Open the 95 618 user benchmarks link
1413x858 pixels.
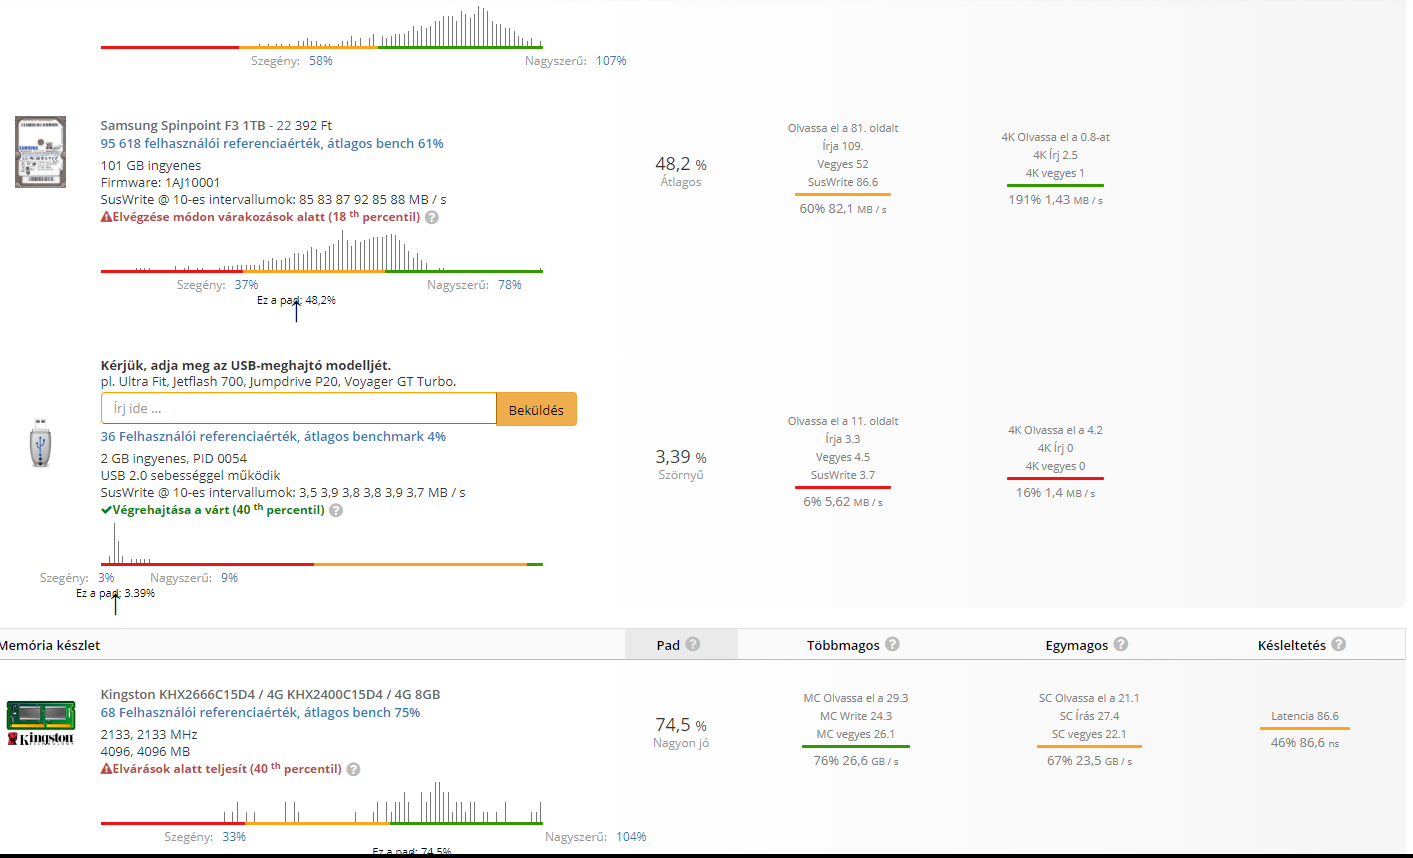272,144
